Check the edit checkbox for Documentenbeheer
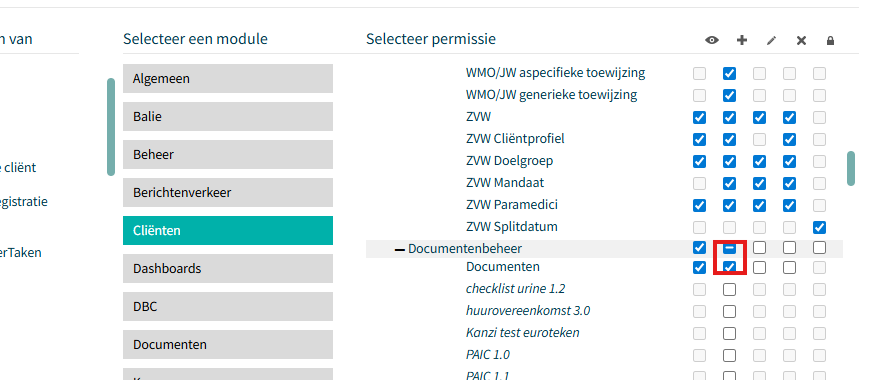872x380 pixels. click(759, 248)
